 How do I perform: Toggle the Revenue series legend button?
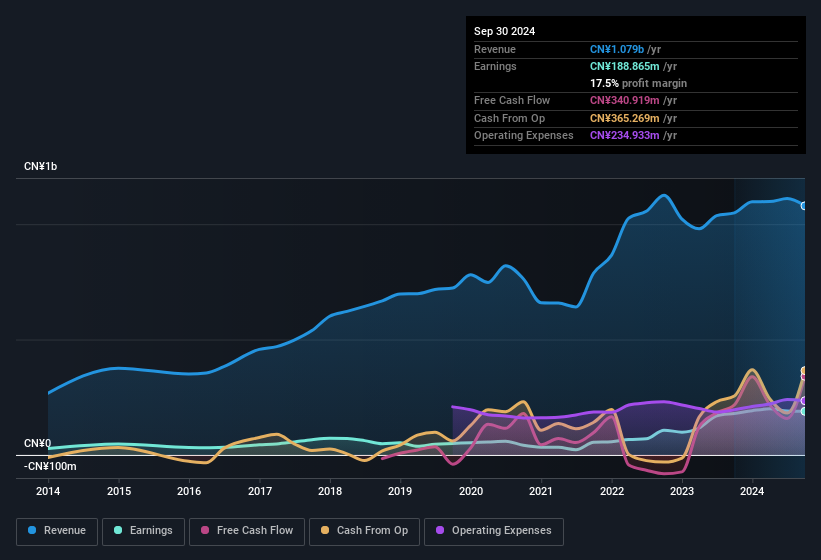tap(57, 531)
